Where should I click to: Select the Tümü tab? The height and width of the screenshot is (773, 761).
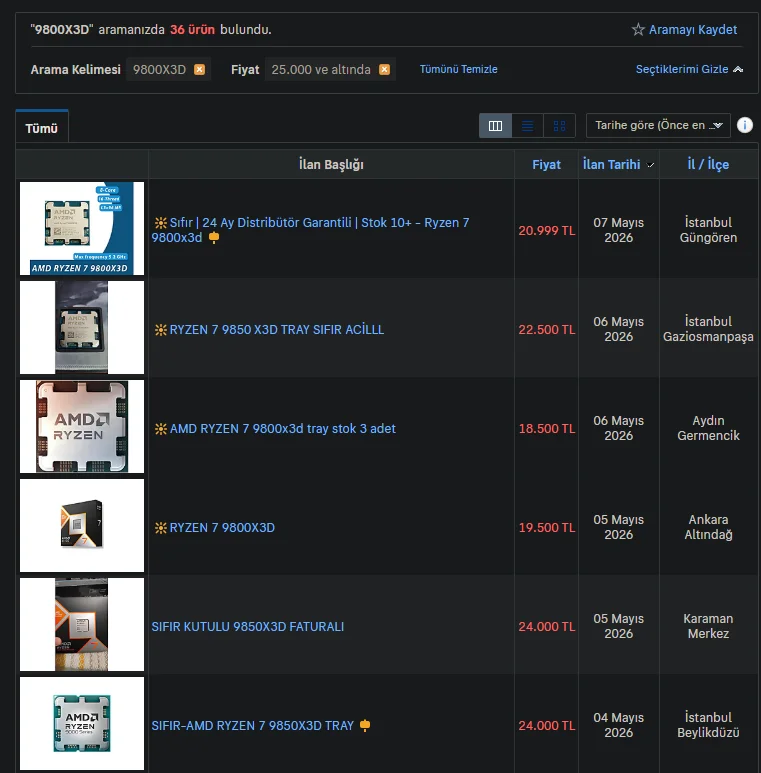coord(42,128)
